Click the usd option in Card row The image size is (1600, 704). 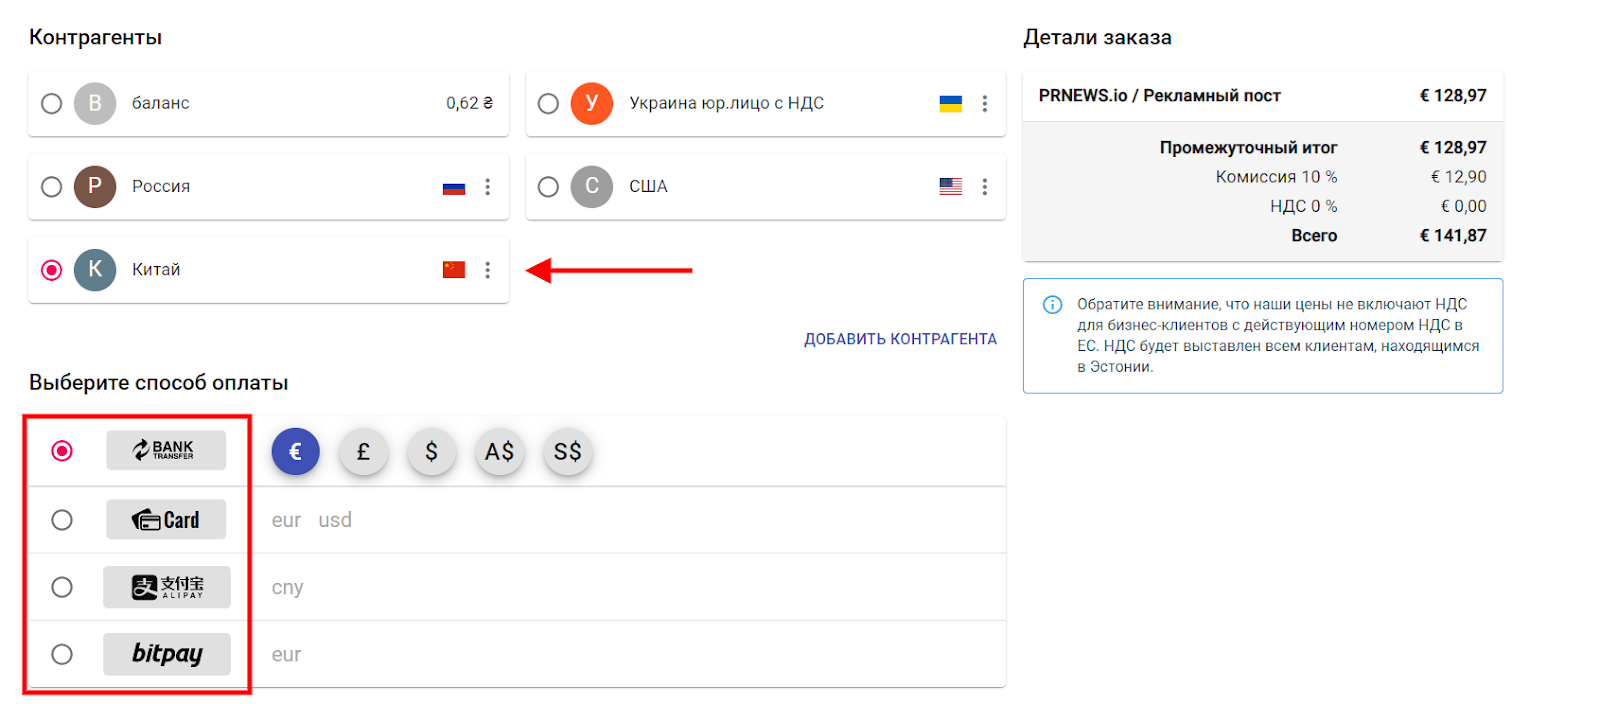335,520
